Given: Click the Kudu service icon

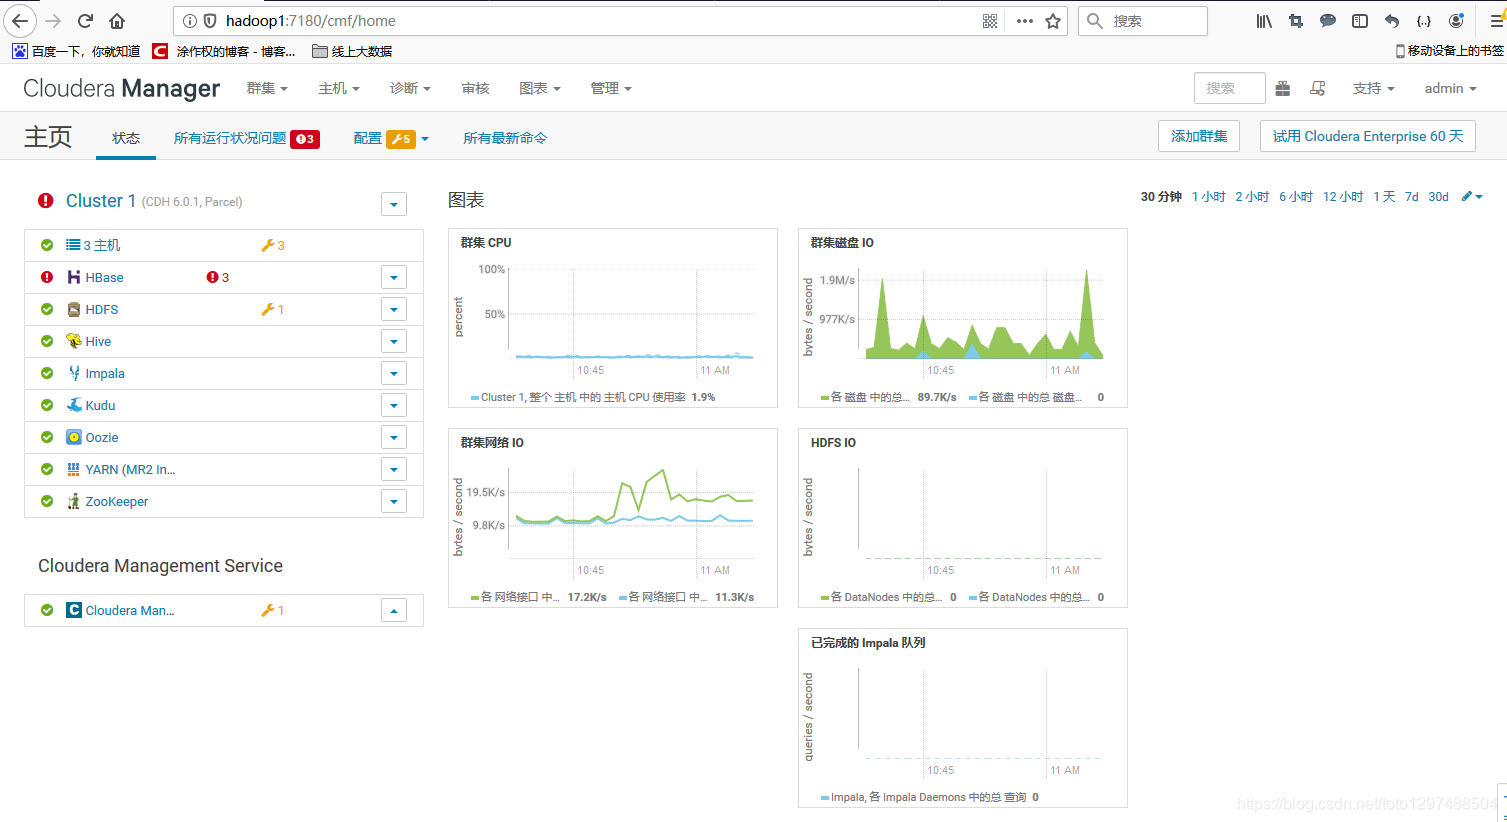Looking at the screenshot, I should tap(74, 405).
